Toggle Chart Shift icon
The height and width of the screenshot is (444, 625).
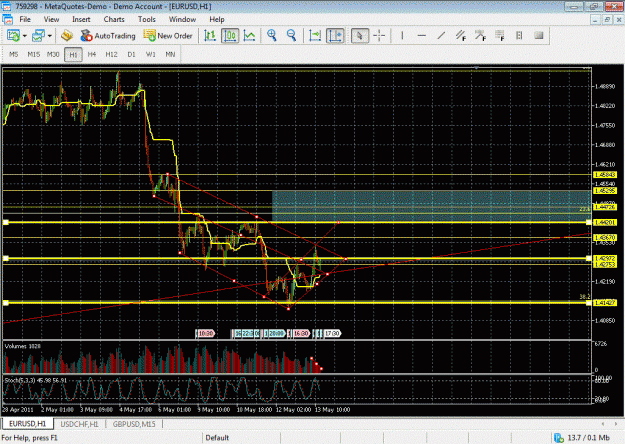click(x=335, y=36)
